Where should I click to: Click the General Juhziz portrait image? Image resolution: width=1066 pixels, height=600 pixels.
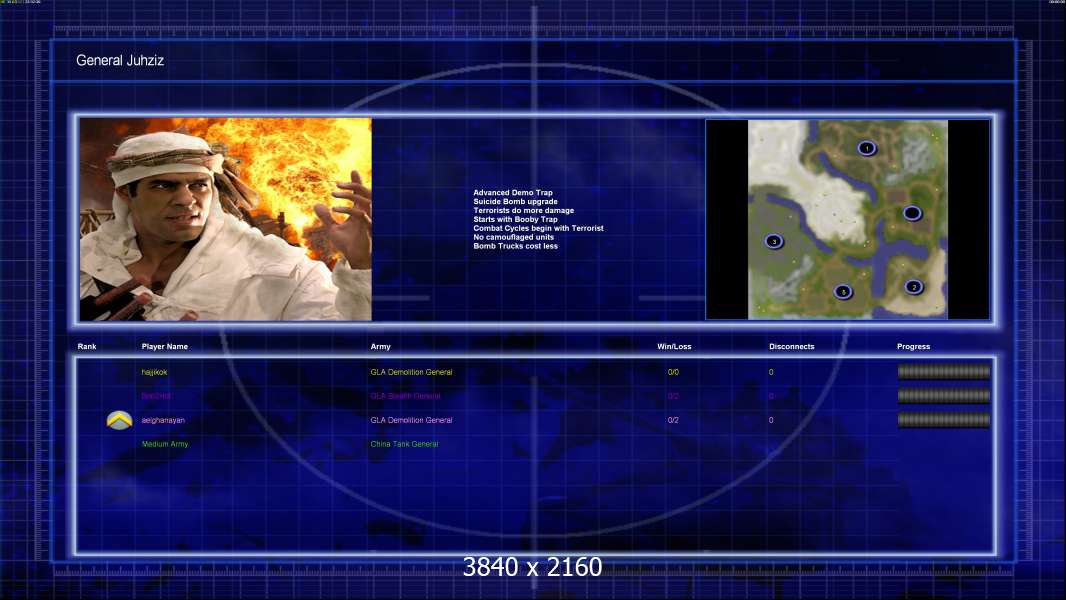tap(226, 219)
